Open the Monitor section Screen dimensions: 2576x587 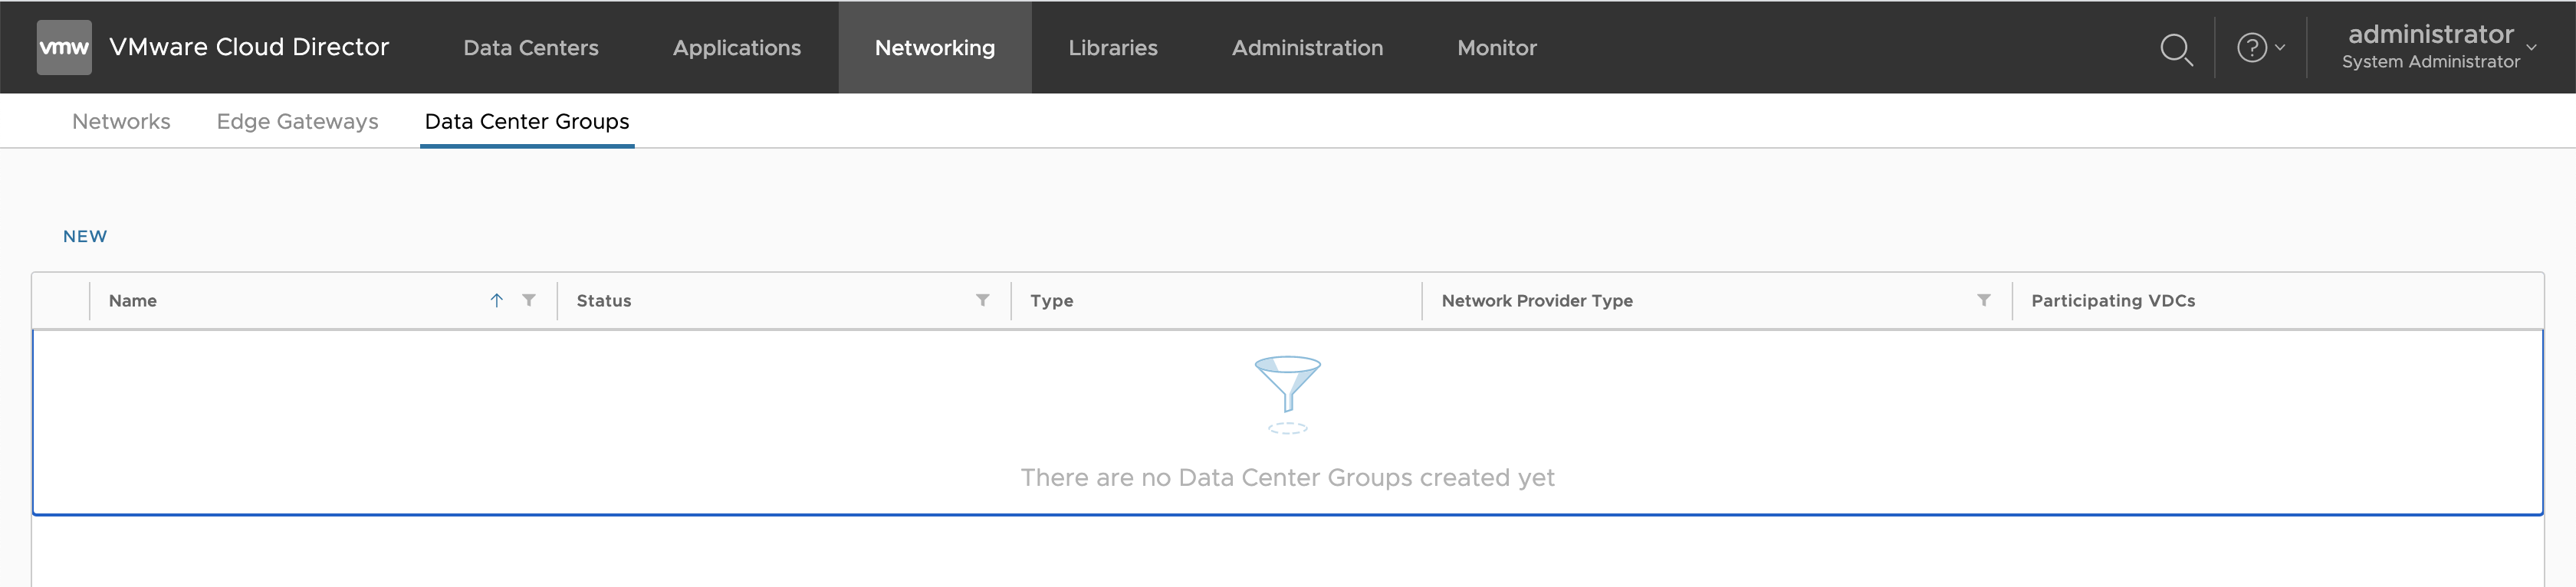click(x=1496, y=47)
